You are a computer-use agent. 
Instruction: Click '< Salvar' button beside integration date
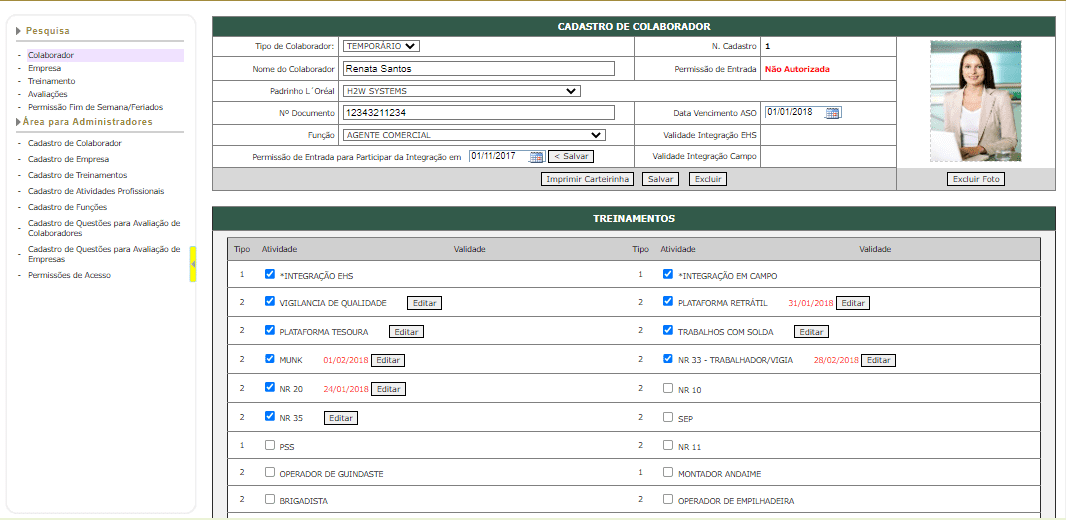(571, 156)
